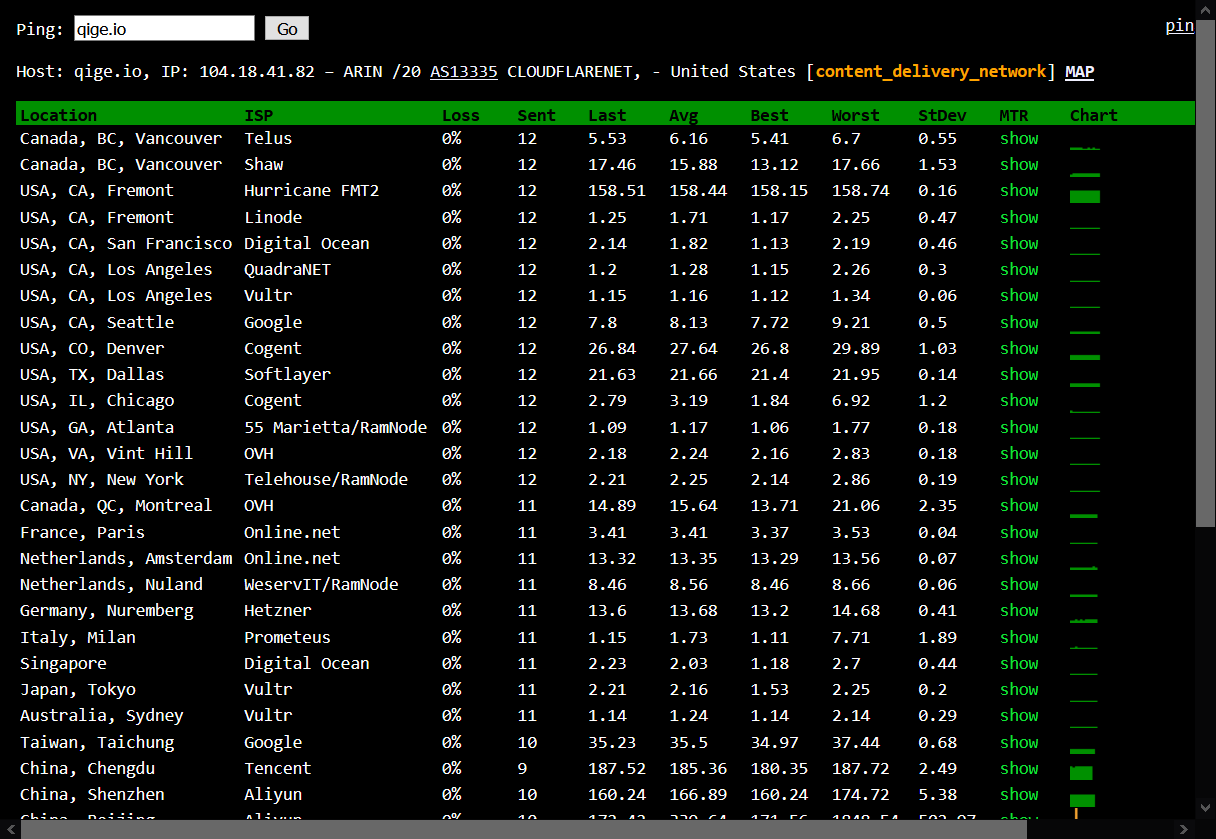Viewport: 1216px width, 839px height.
Task: Show MTR for Fremont Linode row
Action: pos(1019,217)
